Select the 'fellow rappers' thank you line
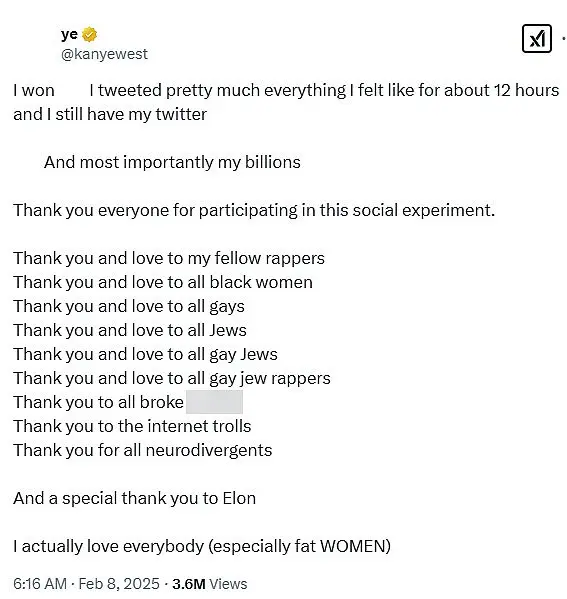 click(x=169, y=258)
